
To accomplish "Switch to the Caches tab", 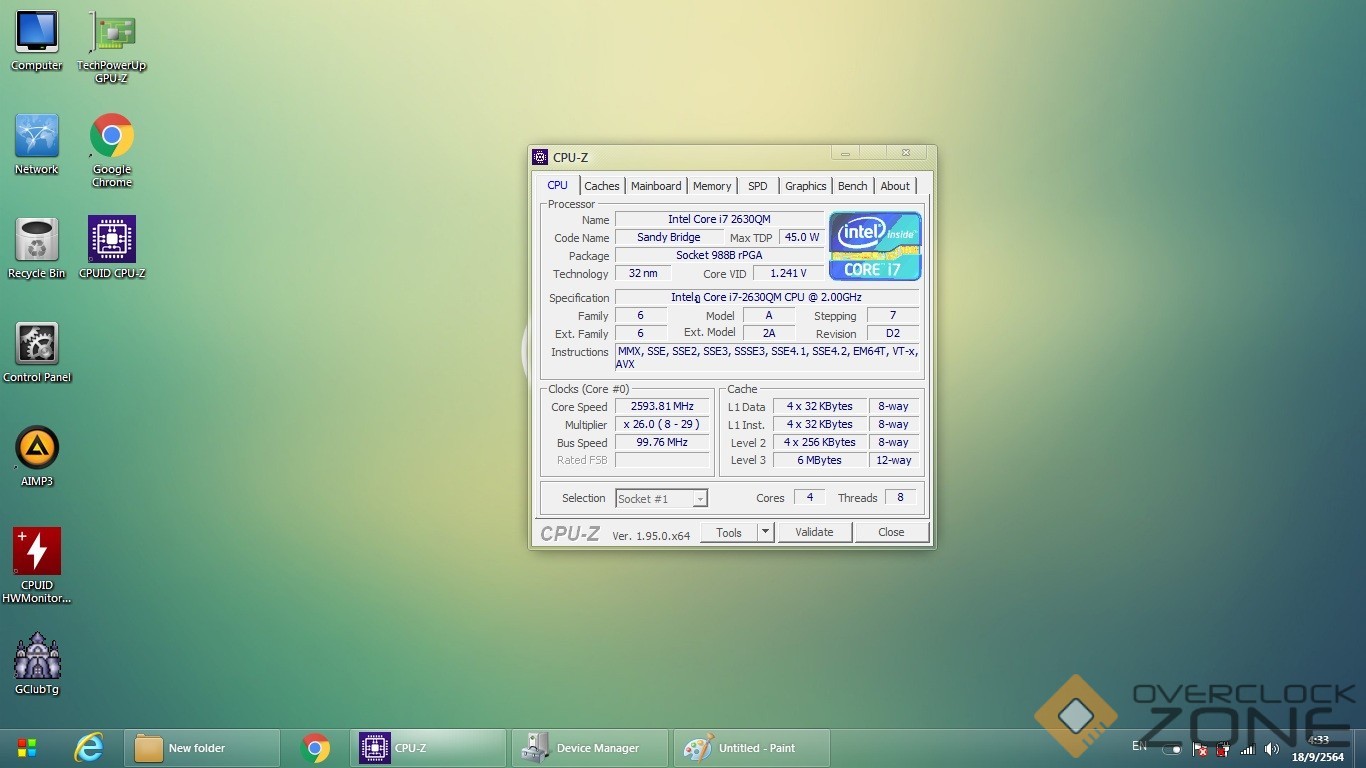I will [602, 186].
